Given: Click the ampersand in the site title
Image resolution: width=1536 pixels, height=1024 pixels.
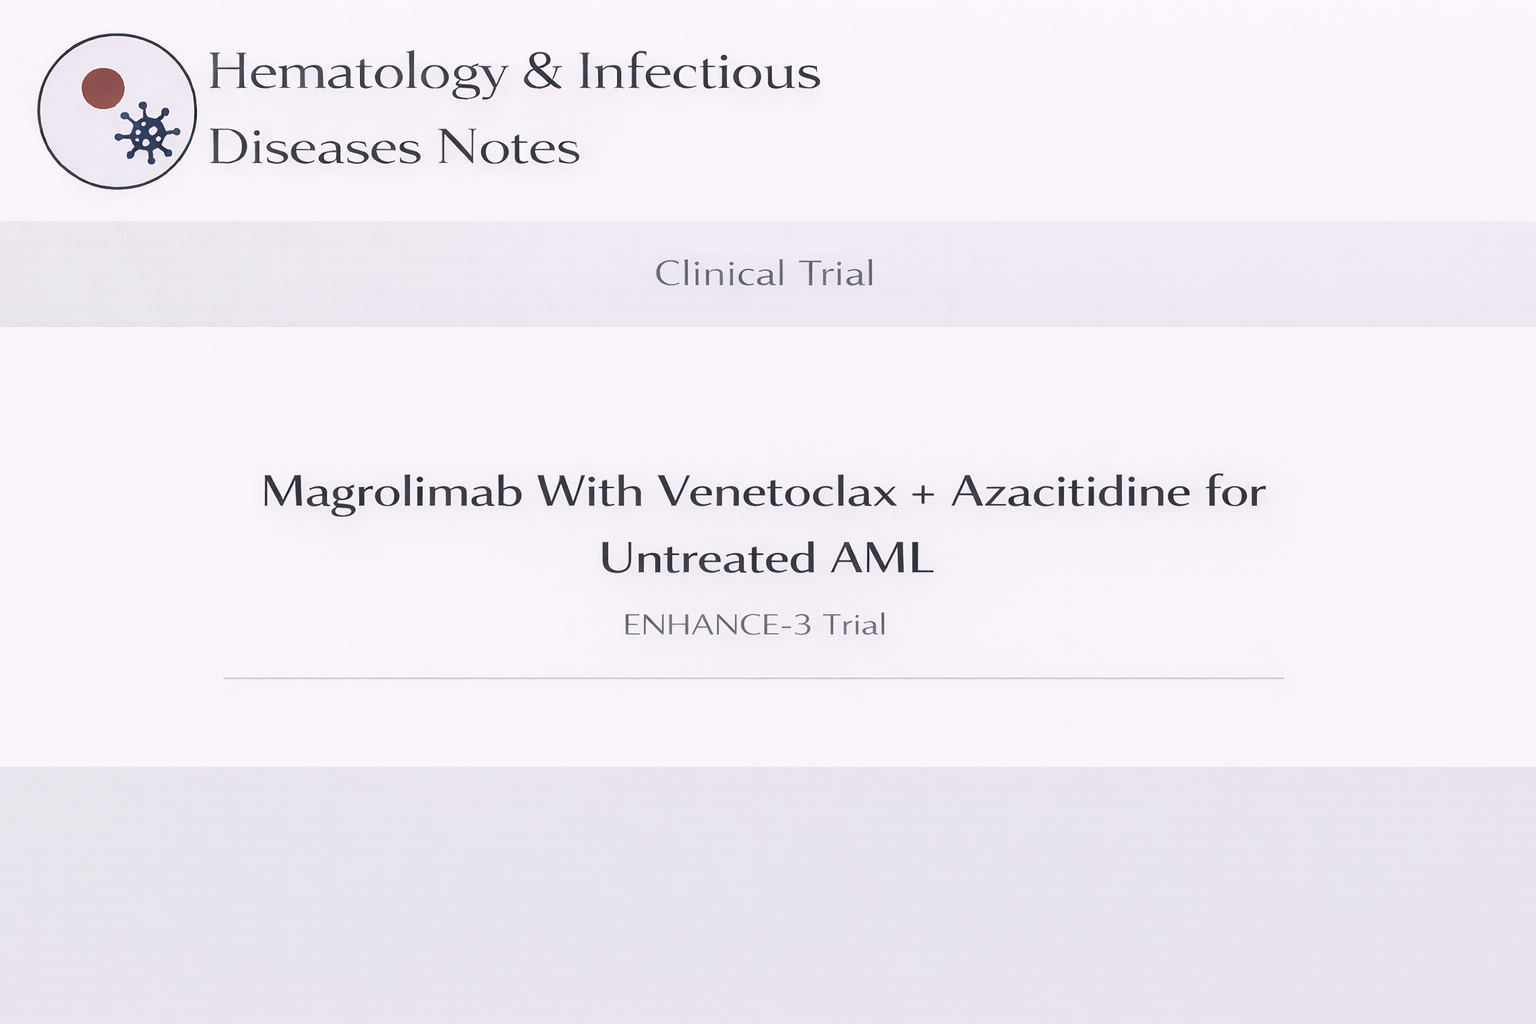Looking at the screenshot, I should pos(542,73).
